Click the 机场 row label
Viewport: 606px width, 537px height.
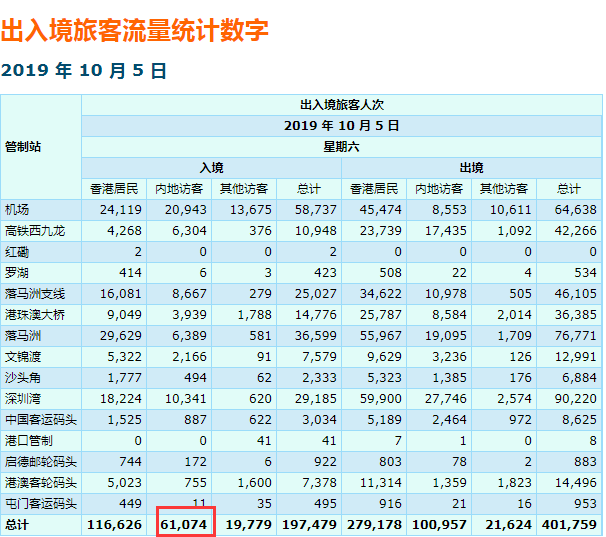[x=17, y=210]
